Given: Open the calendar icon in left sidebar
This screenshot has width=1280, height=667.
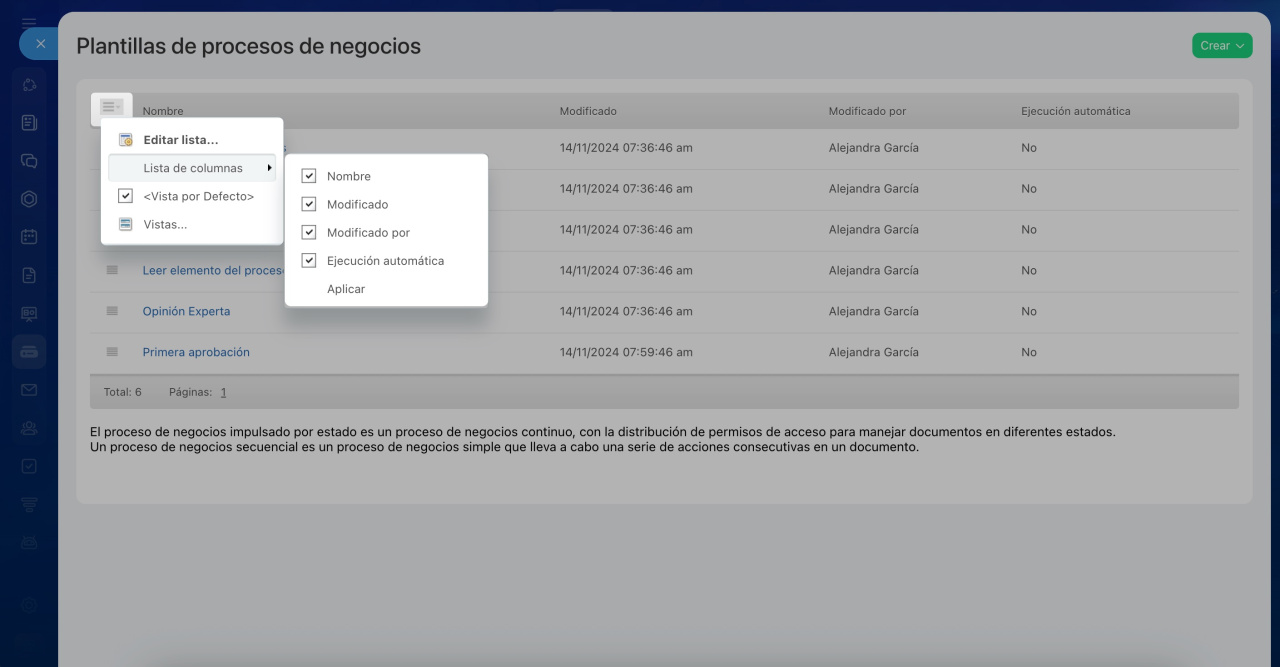Looking at the screenshot, I should coord(29,237).
